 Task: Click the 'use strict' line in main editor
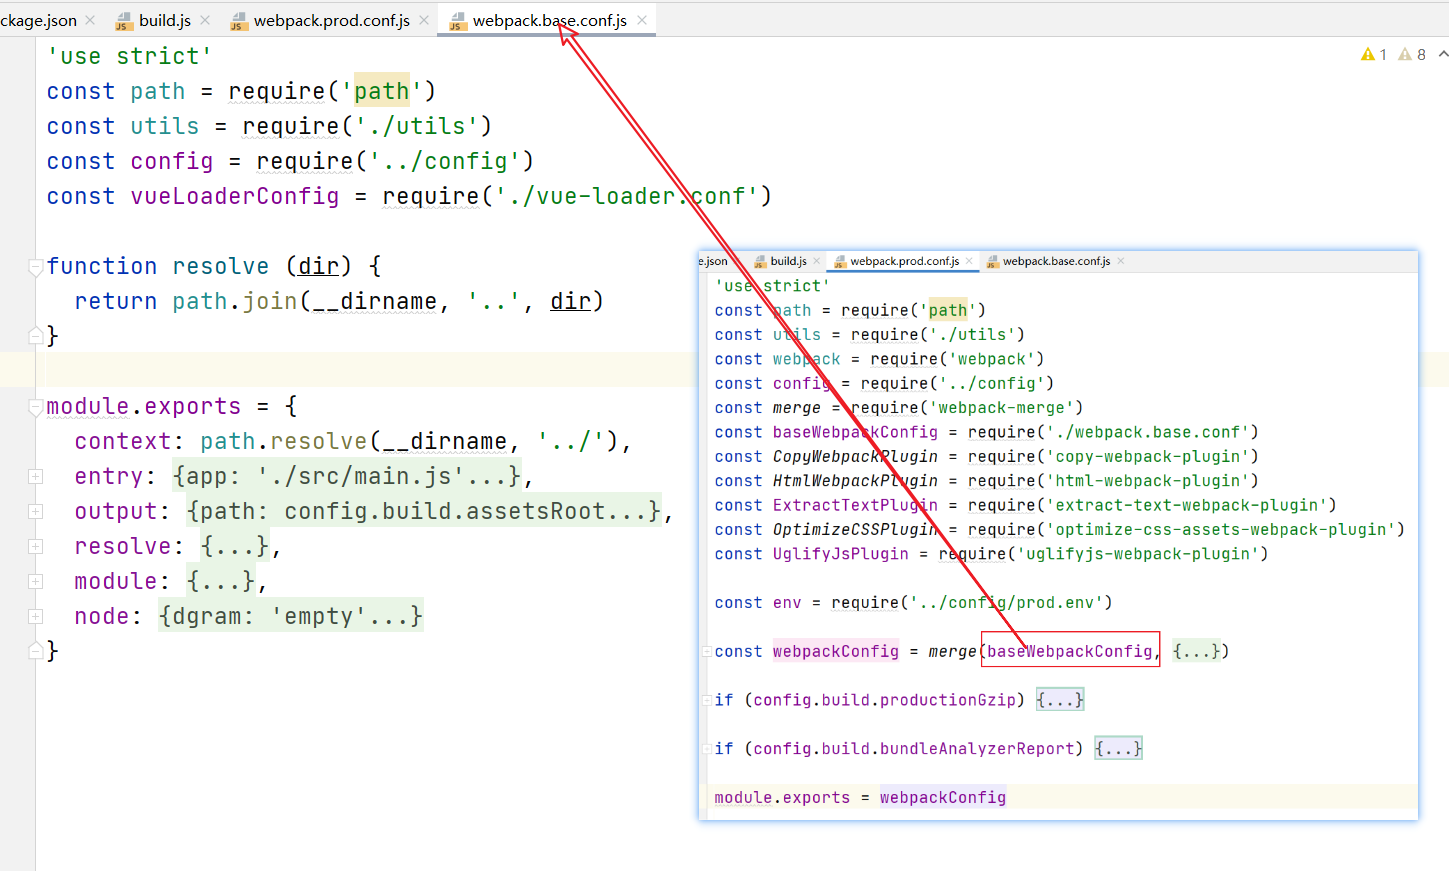129,56
